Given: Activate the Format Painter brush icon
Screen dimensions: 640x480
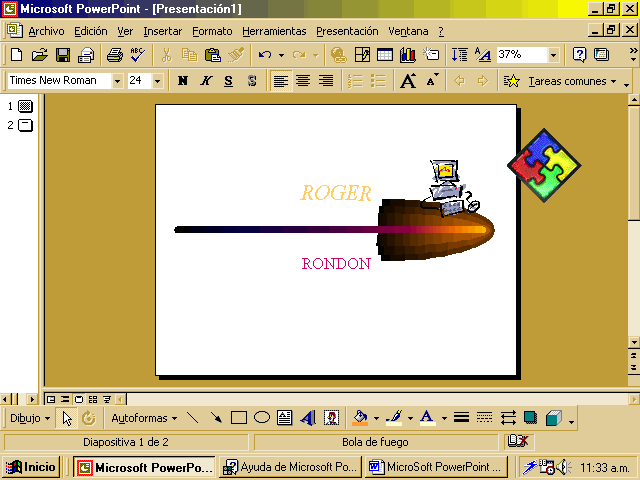Looking at the screenshot, I should pos(236,55).
